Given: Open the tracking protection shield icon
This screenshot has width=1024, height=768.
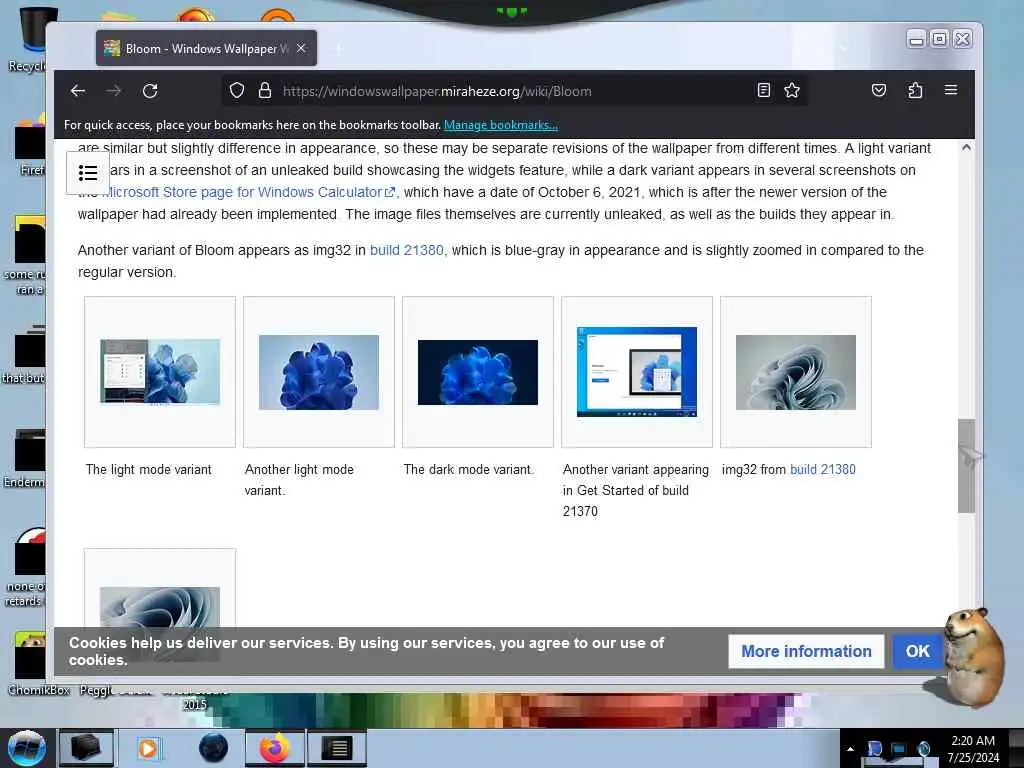Looking at the screenshot, I should (x=236, y=91).
